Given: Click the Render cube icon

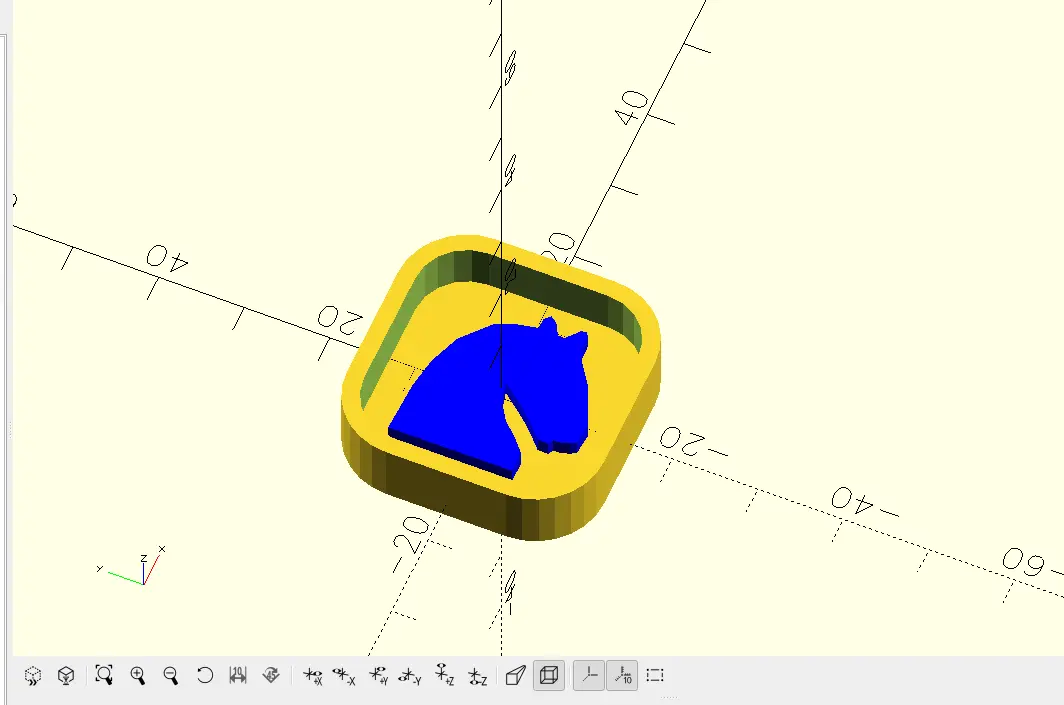Looking at the screenshot, I should tap(66, 675).
